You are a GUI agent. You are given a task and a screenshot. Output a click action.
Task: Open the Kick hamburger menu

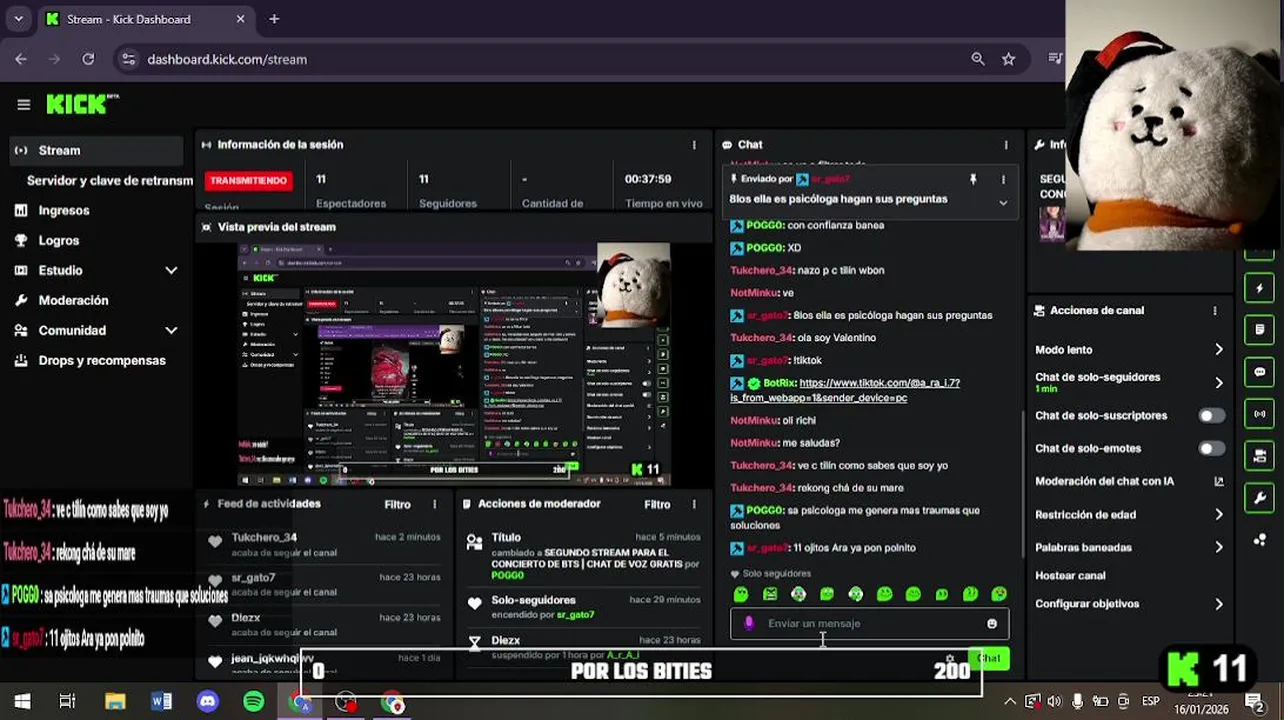[x=24, y=104]
